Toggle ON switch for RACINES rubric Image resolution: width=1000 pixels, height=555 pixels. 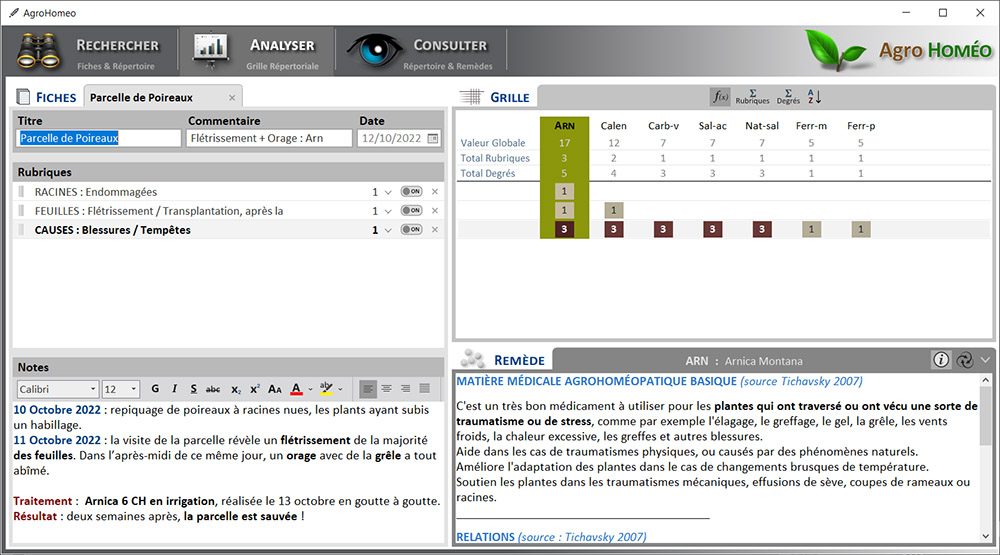point(411,191)
